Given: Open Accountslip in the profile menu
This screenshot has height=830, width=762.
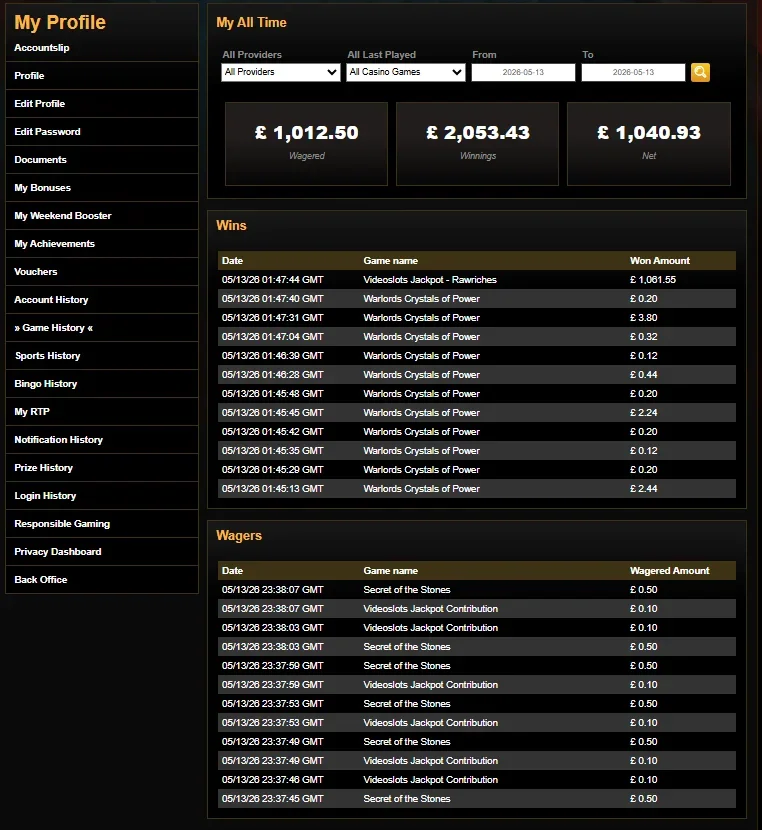Looking at the screenshot, I should [42, 48].
